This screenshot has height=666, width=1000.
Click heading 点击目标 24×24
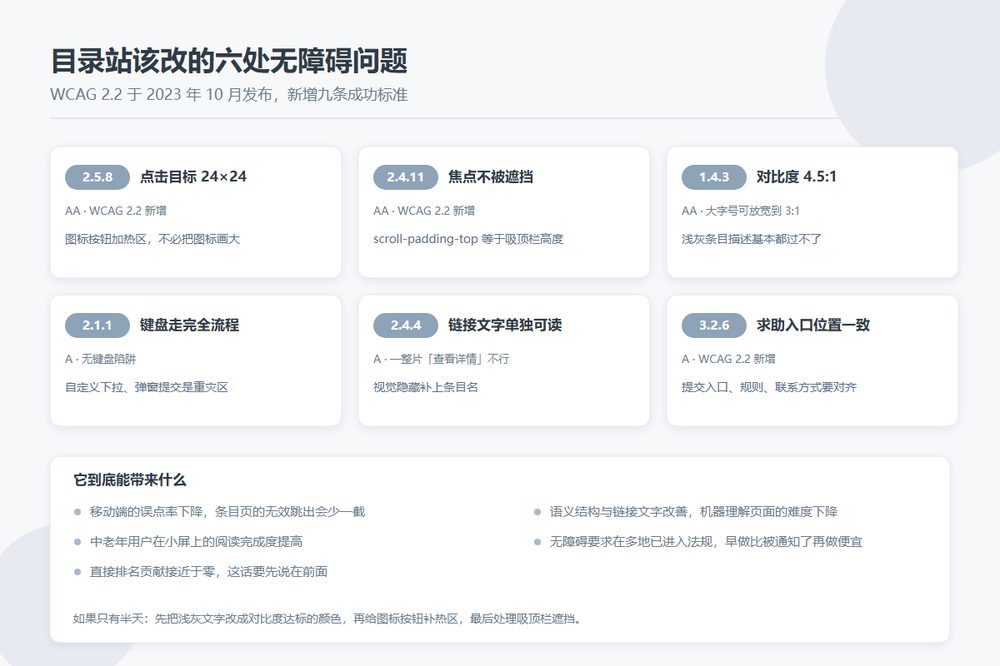click(x=193, y=177)
